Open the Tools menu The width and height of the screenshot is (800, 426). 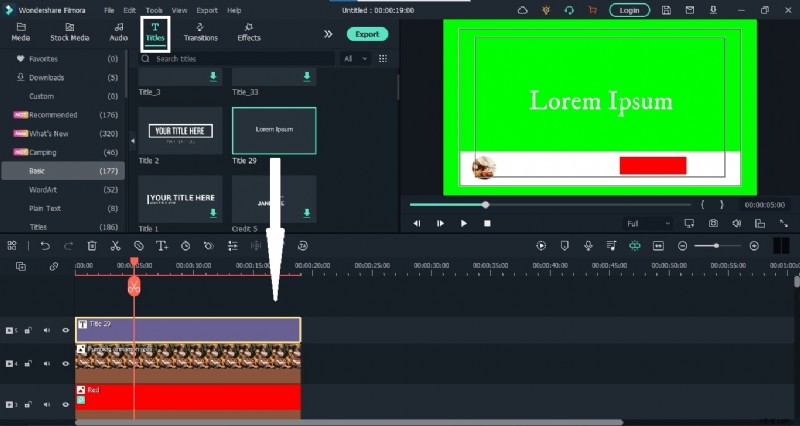click(154, 10)
